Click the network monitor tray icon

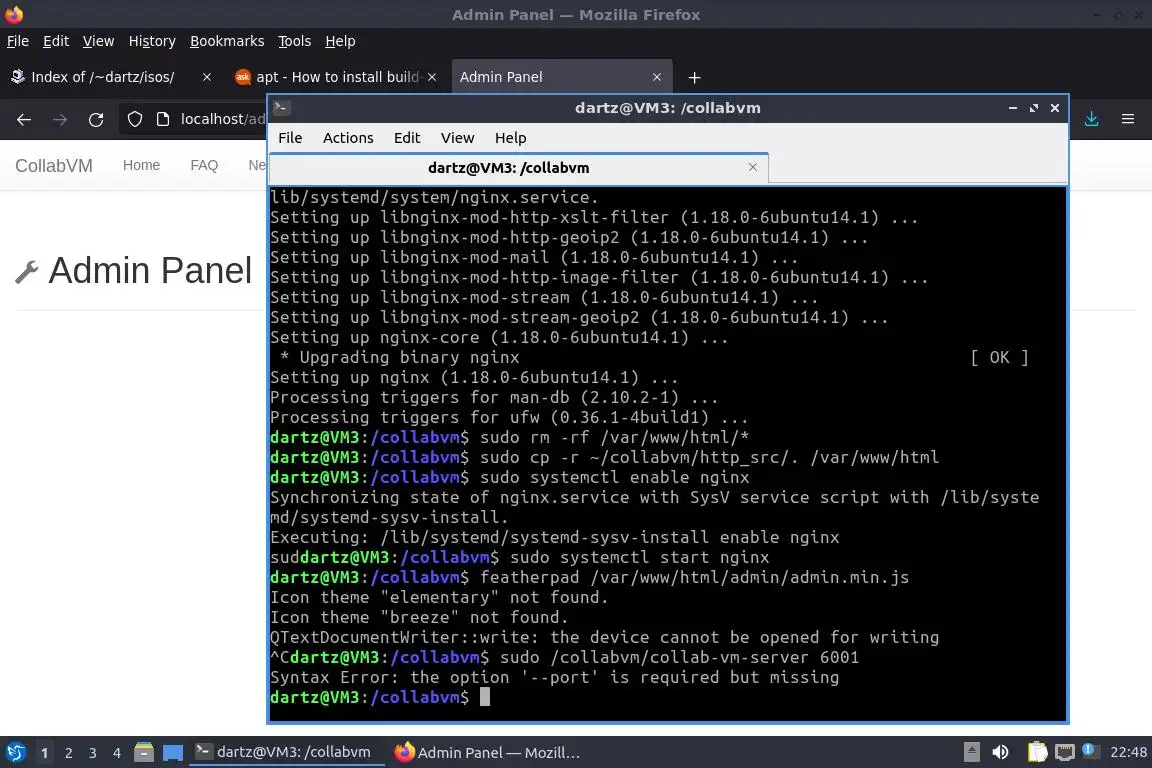[1065, 752]
